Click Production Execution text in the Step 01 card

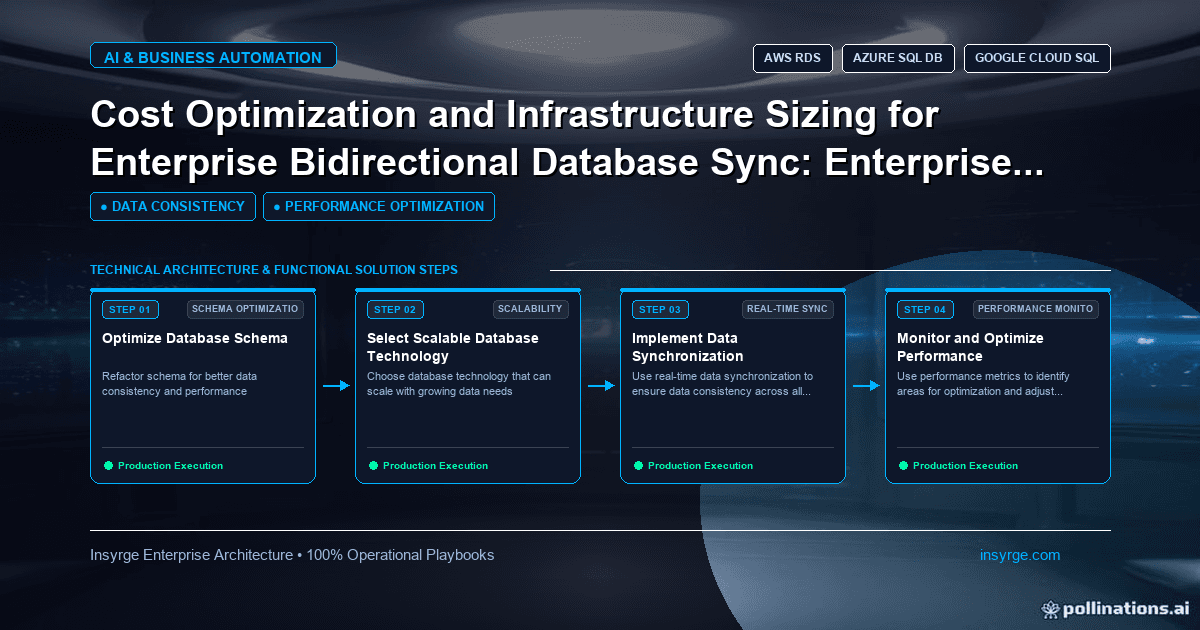[x=170, y=466]
